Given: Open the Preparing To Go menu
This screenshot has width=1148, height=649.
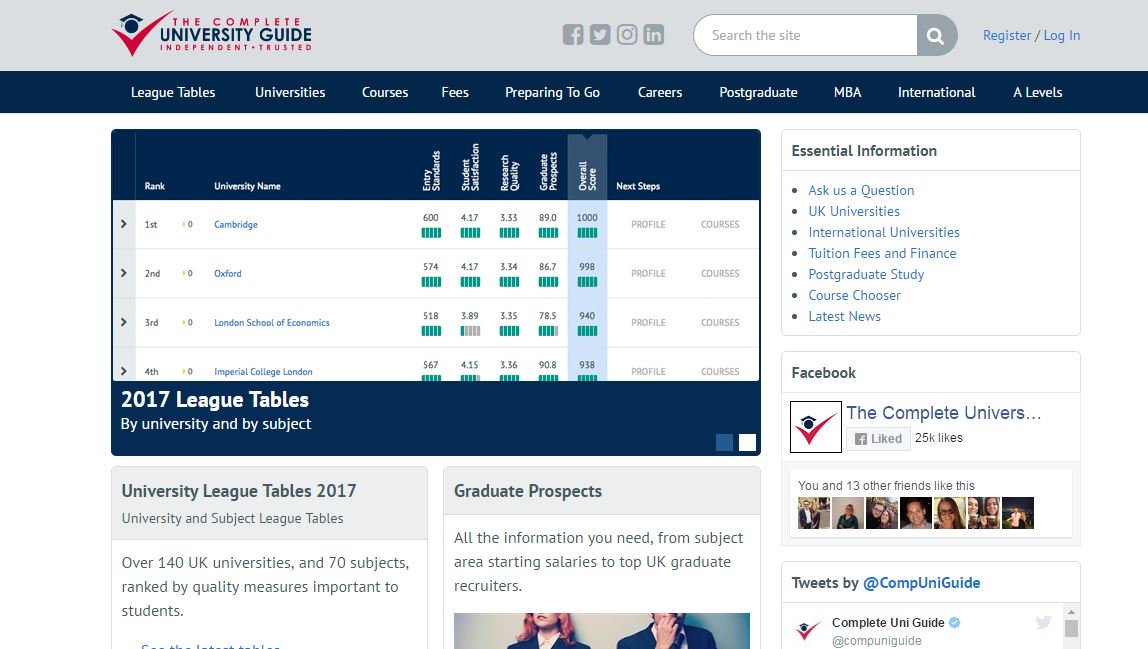Looking at the screenshot, I should click(552, 92).
